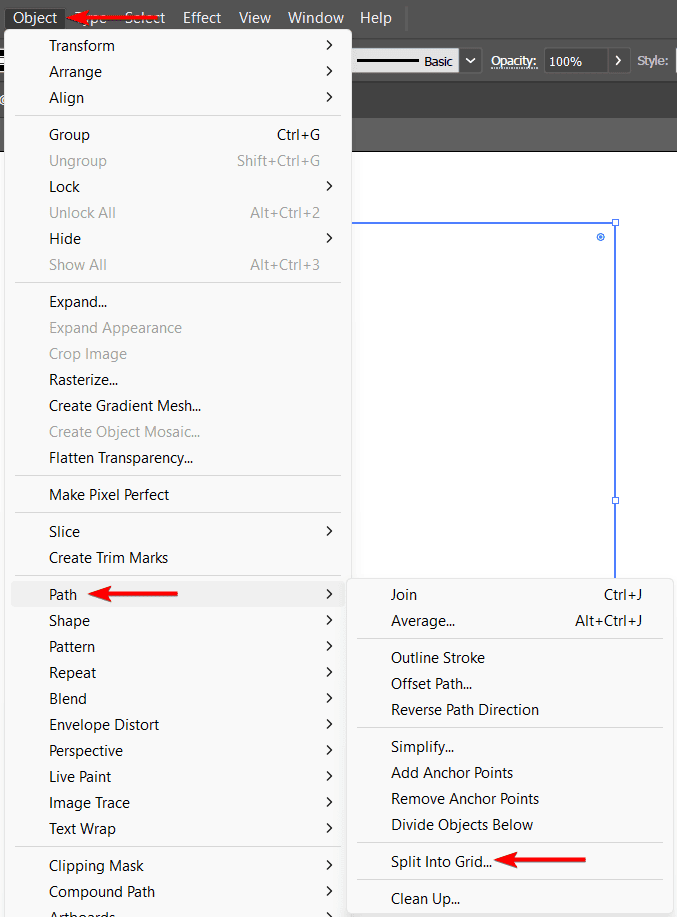Expand the Clipping Mask submenu

[96, 865]
